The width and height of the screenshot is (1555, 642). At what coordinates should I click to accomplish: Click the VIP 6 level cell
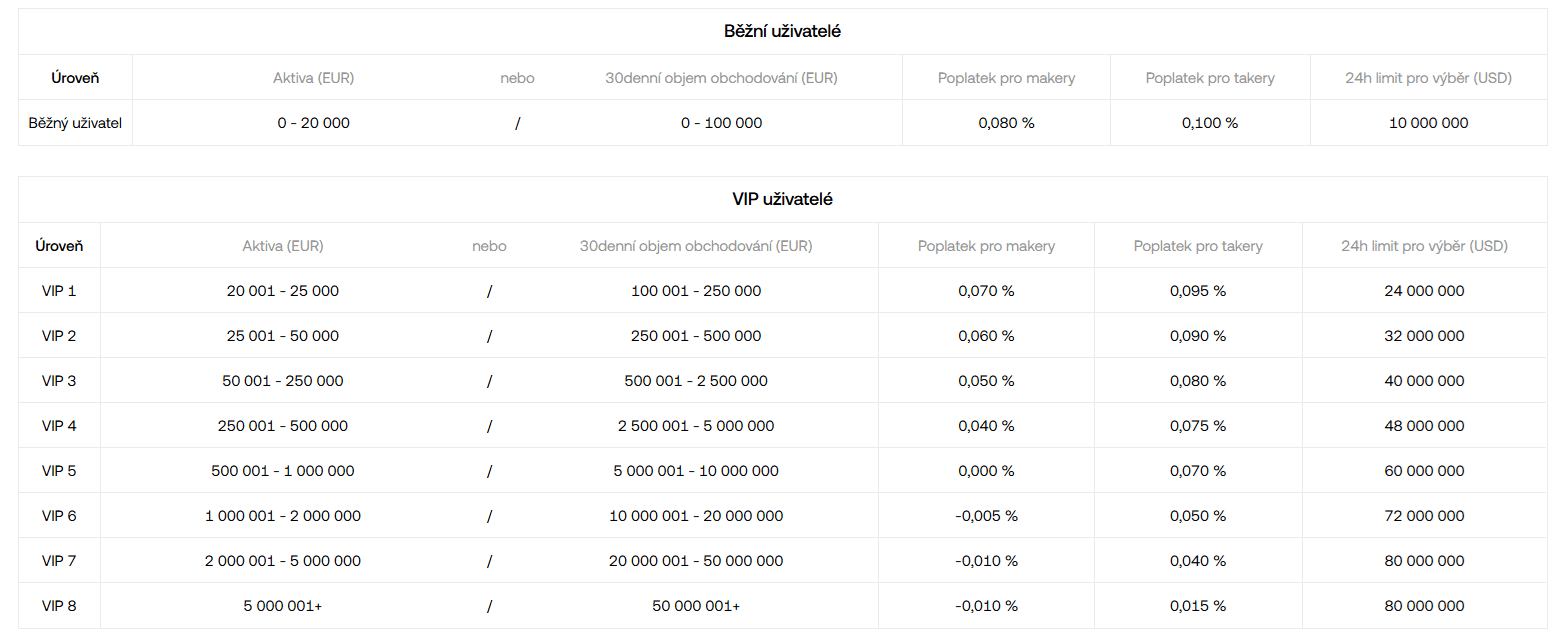[x=59, y=516]
